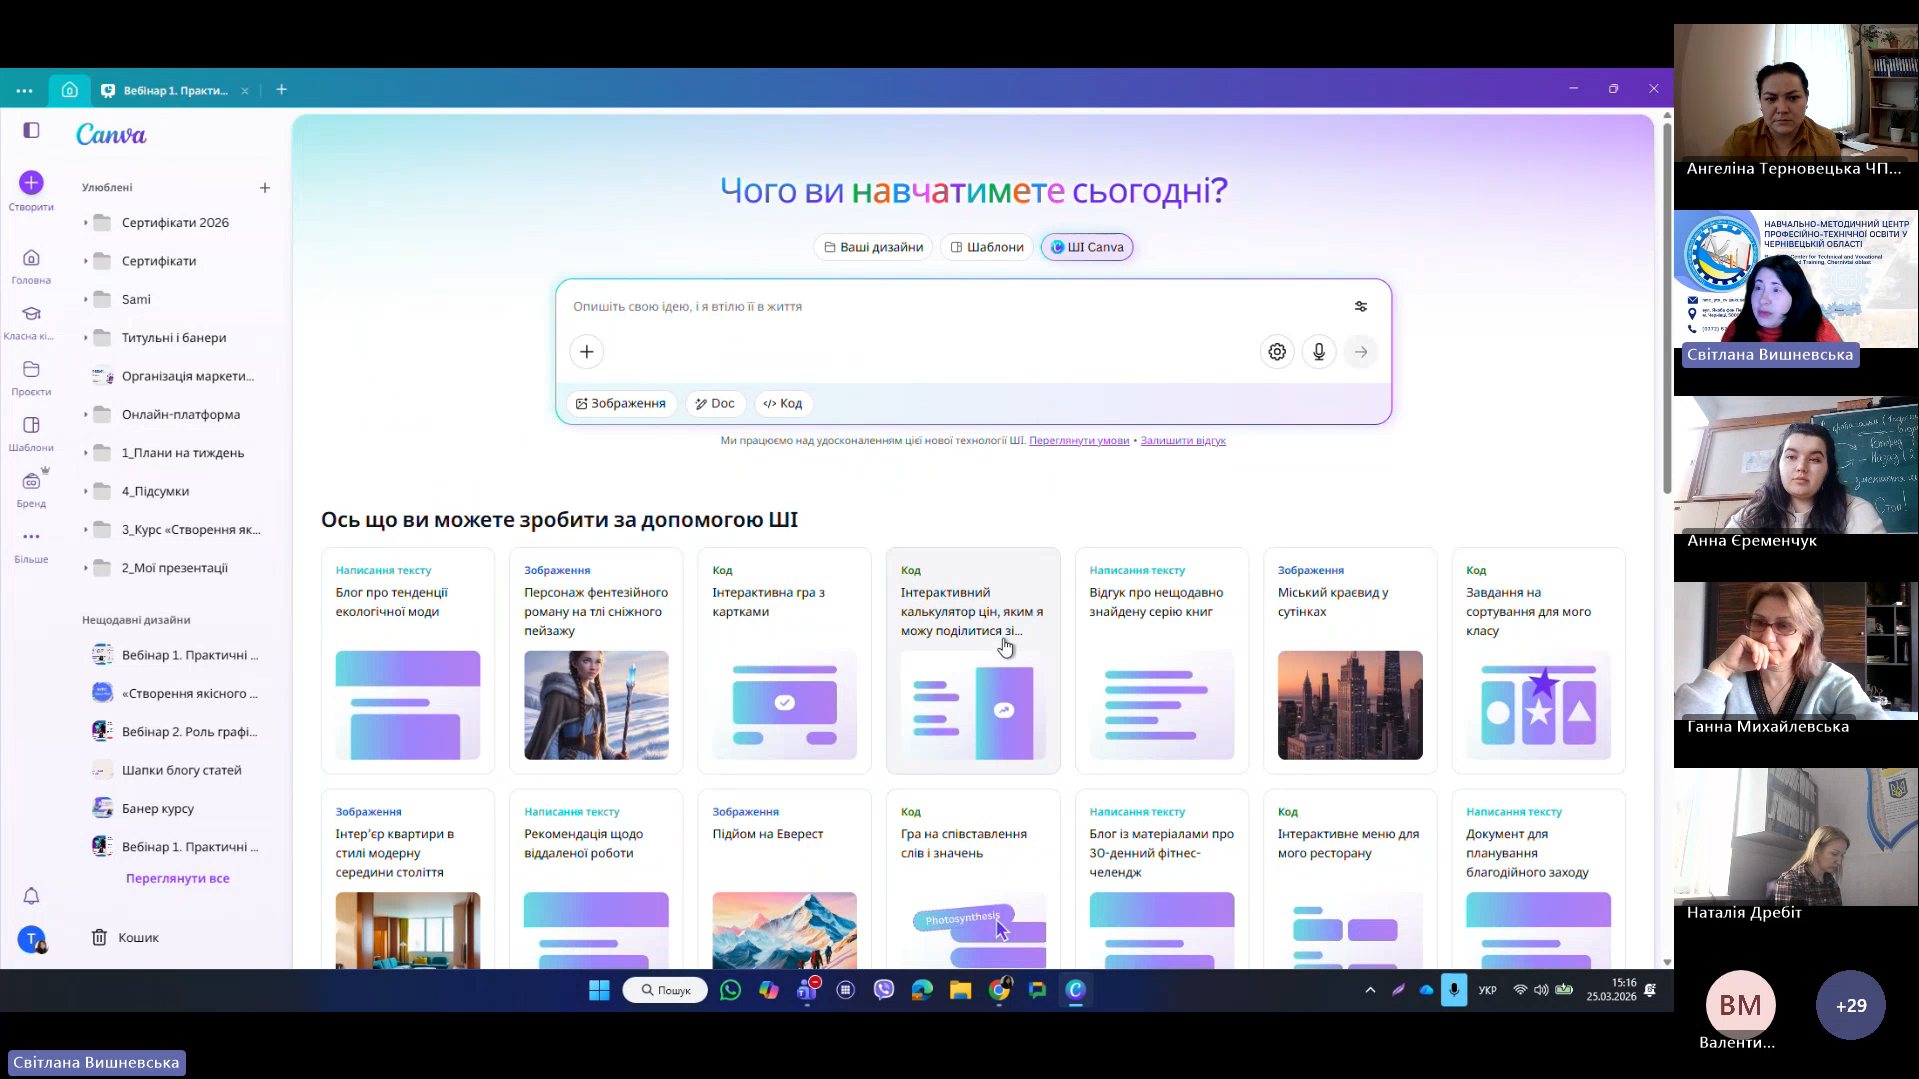The width and height of the screenshot is (1919, 1079).
Task: Open AI prompt settings gear icon
Action: click(1277, 352)
